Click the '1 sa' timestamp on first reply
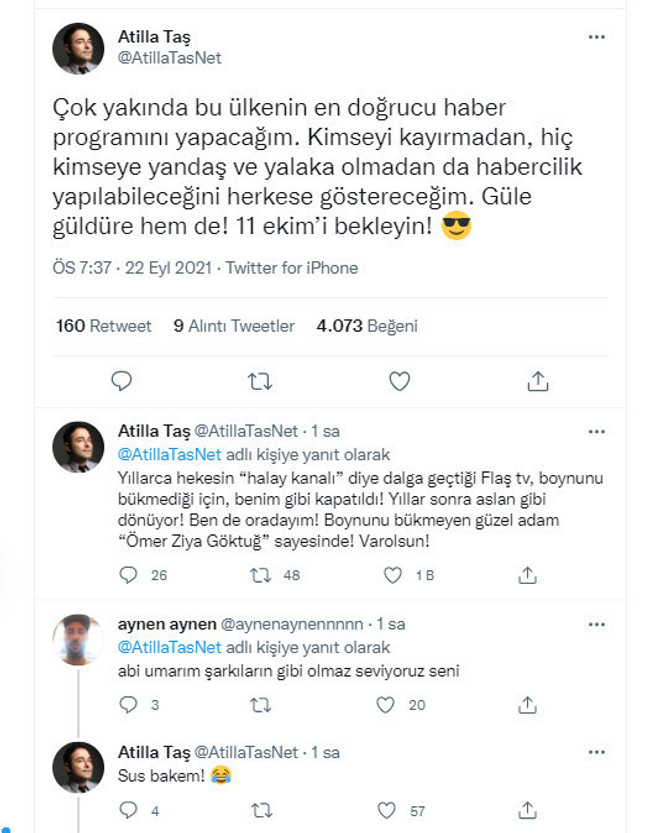 pos(328,432)
